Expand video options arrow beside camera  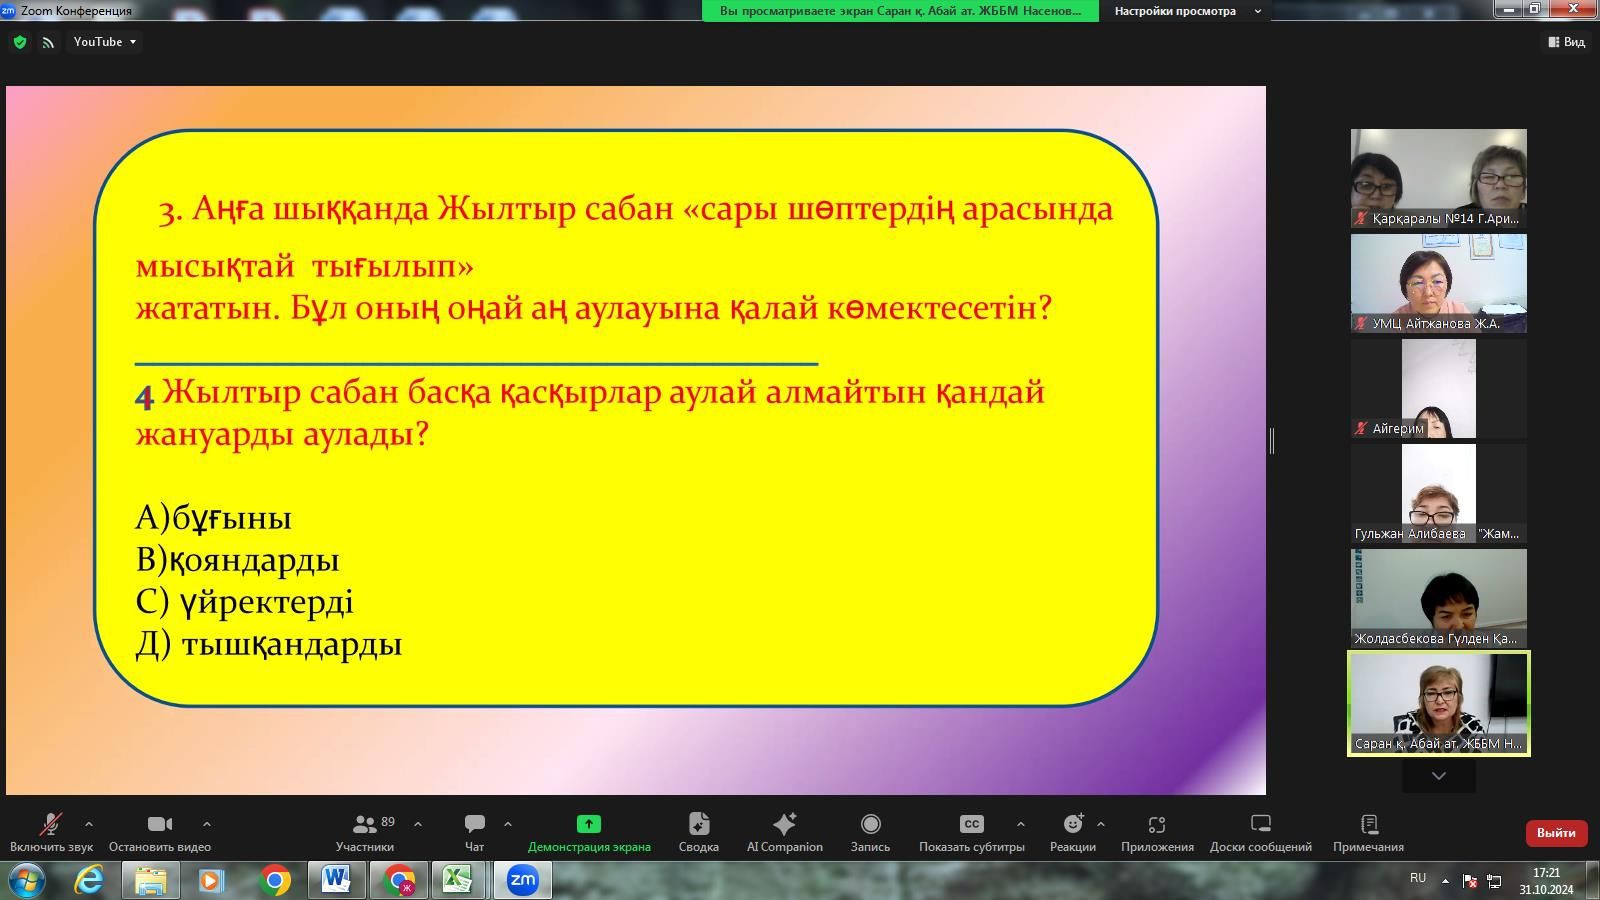pos(207,824)
